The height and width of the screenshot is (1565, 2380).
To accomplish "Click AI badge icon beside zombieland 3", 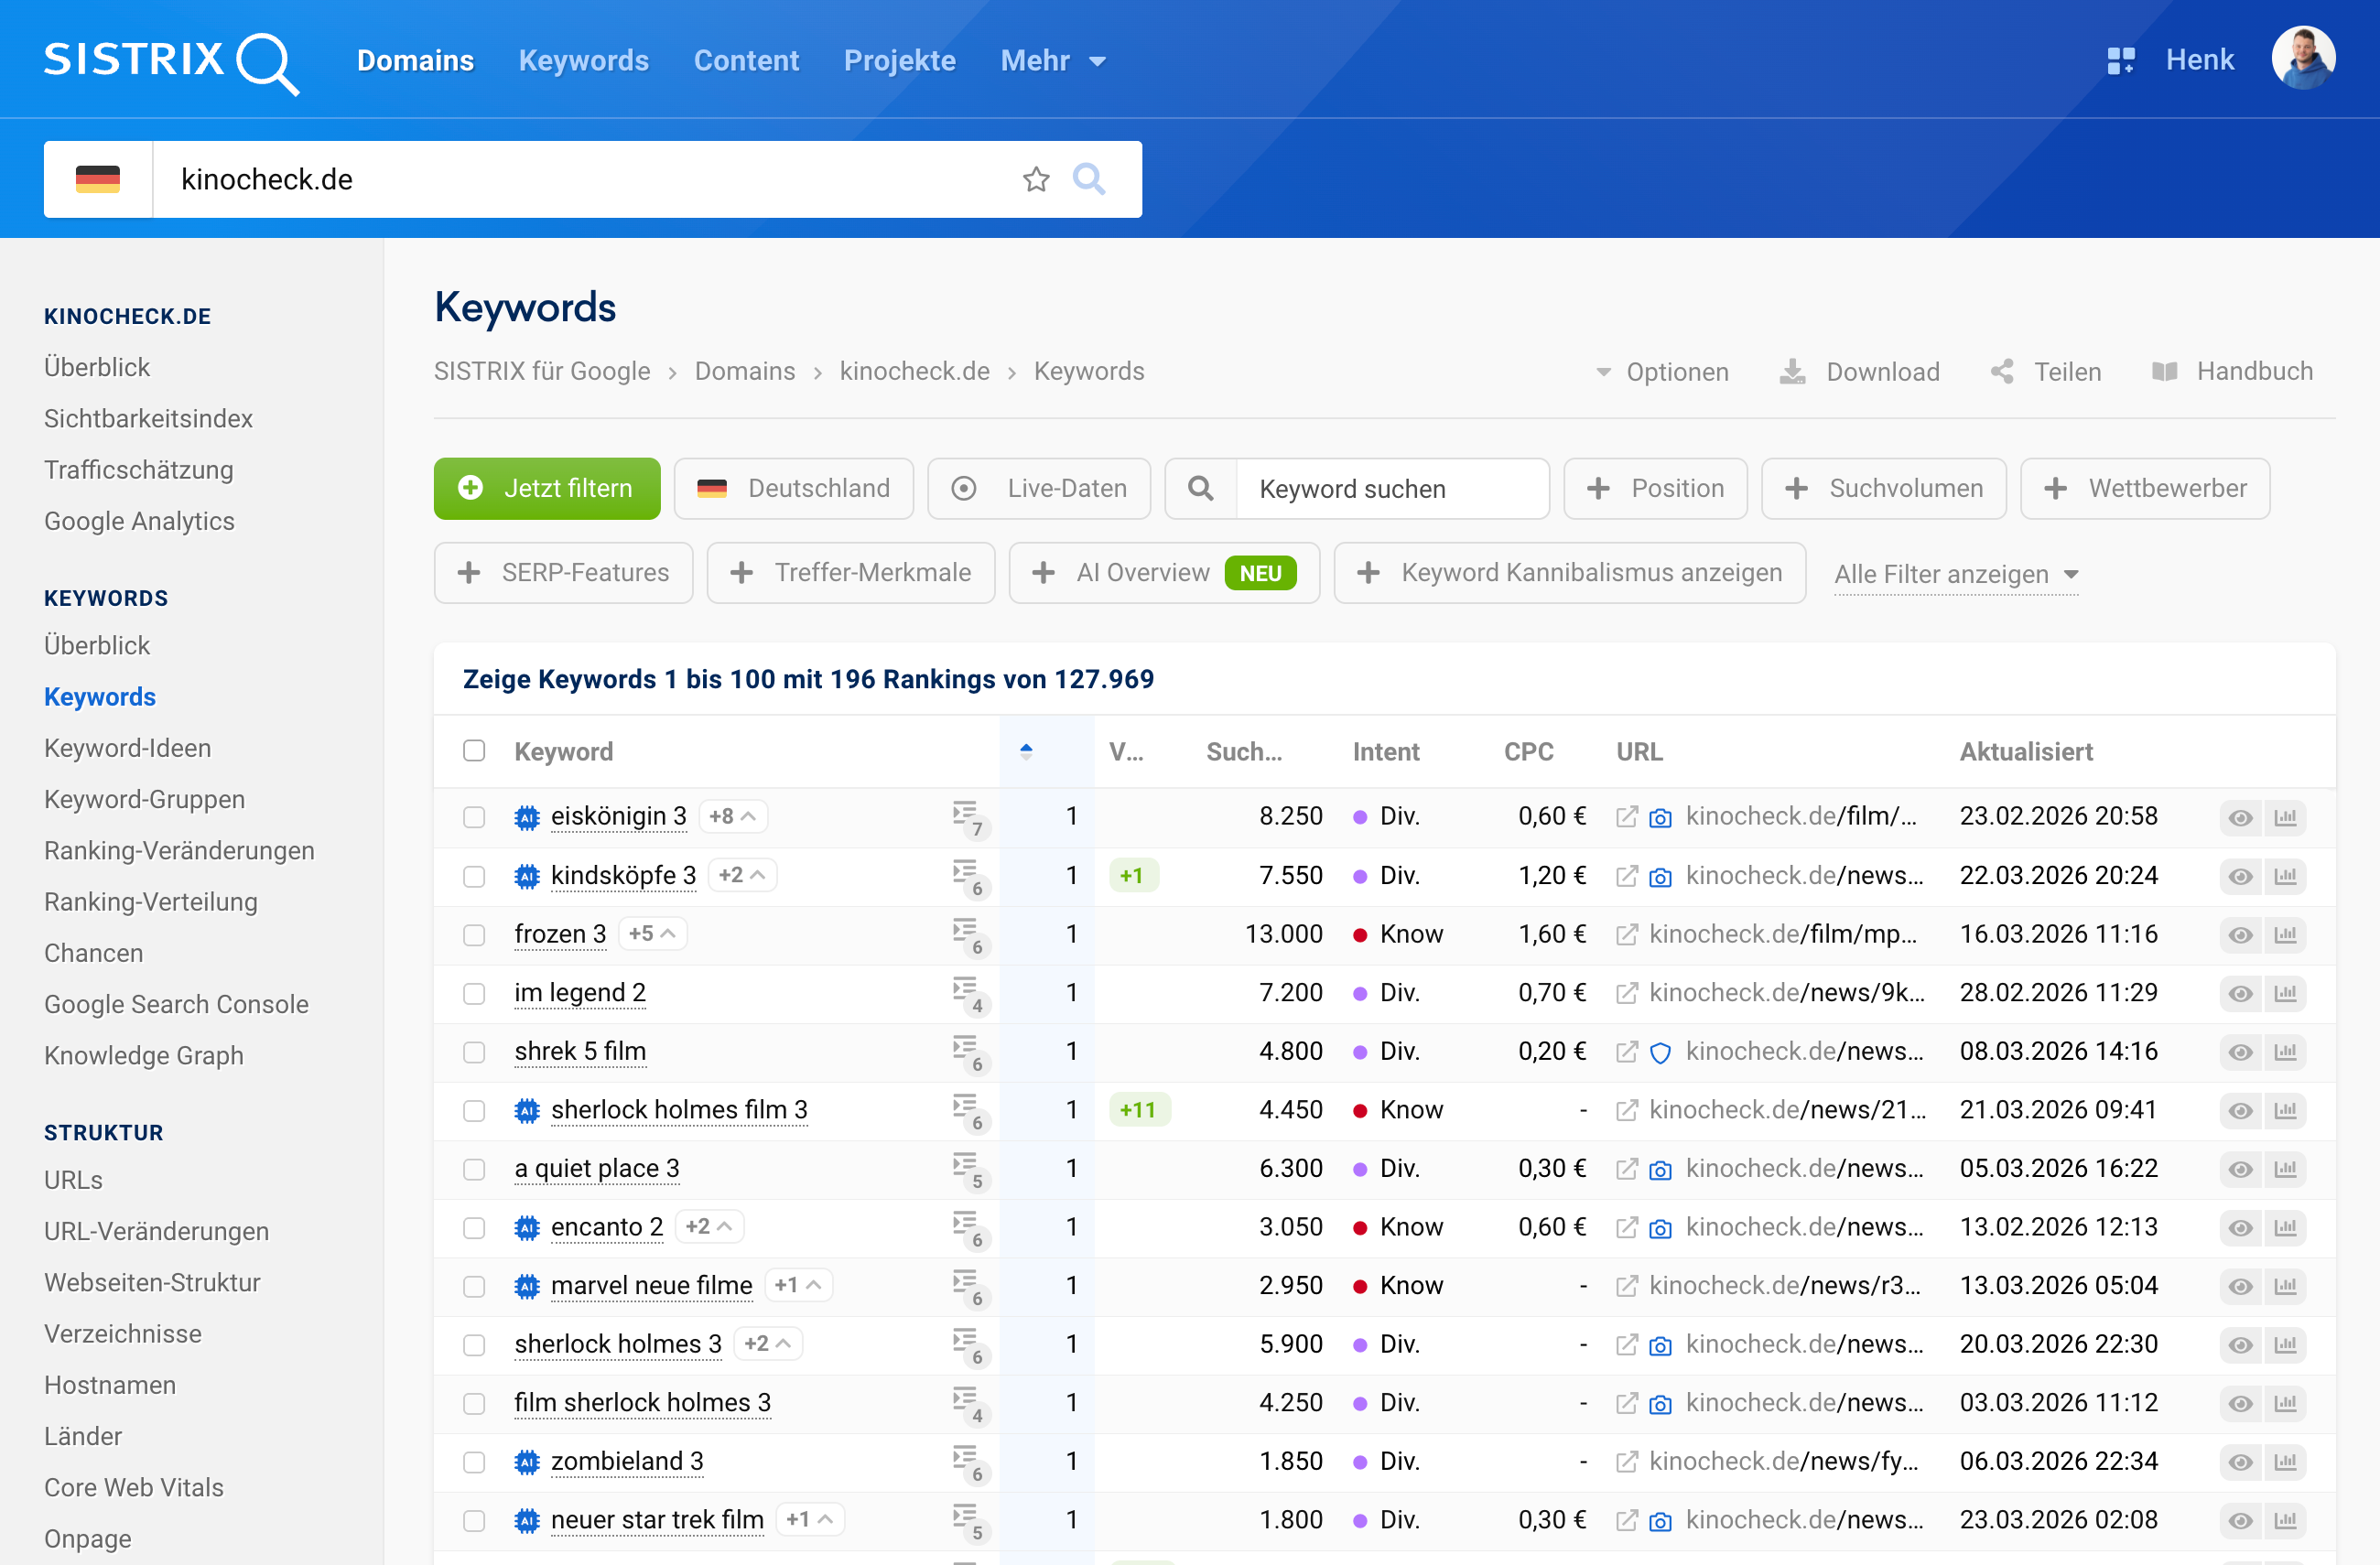I will [527, 1461].
